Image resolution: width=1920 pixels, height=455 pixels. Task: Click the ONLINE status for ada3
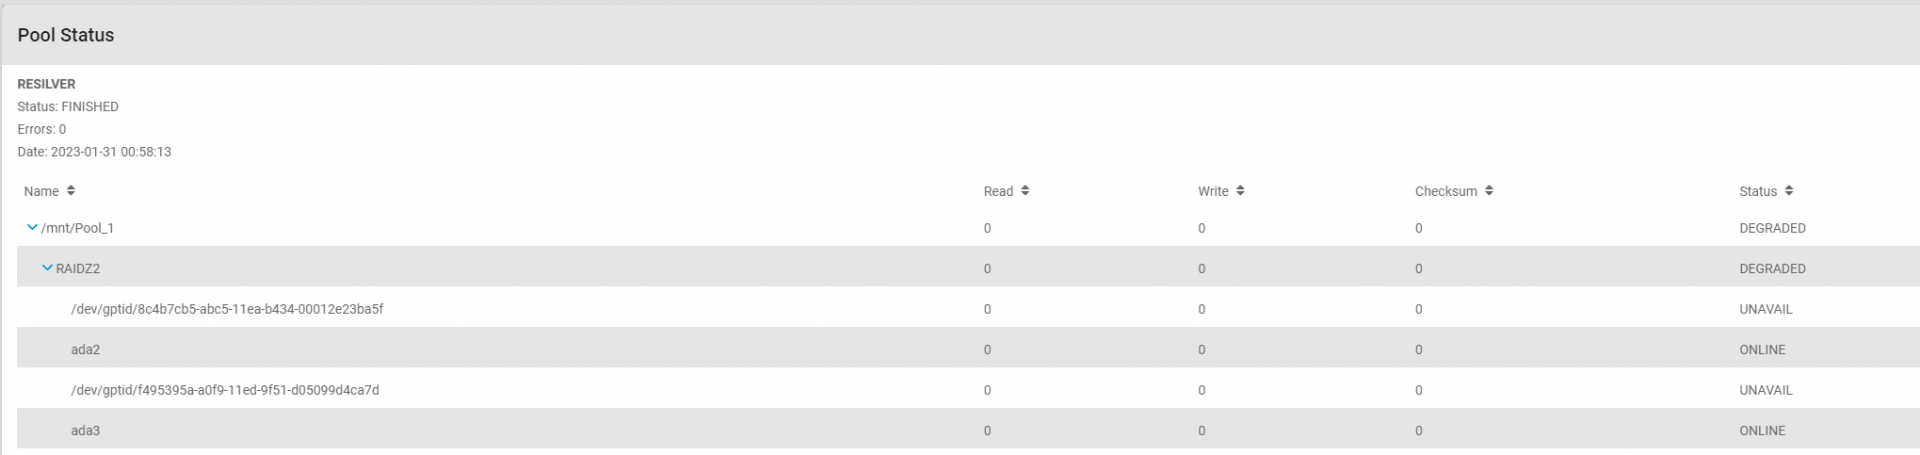(1762, 431)
